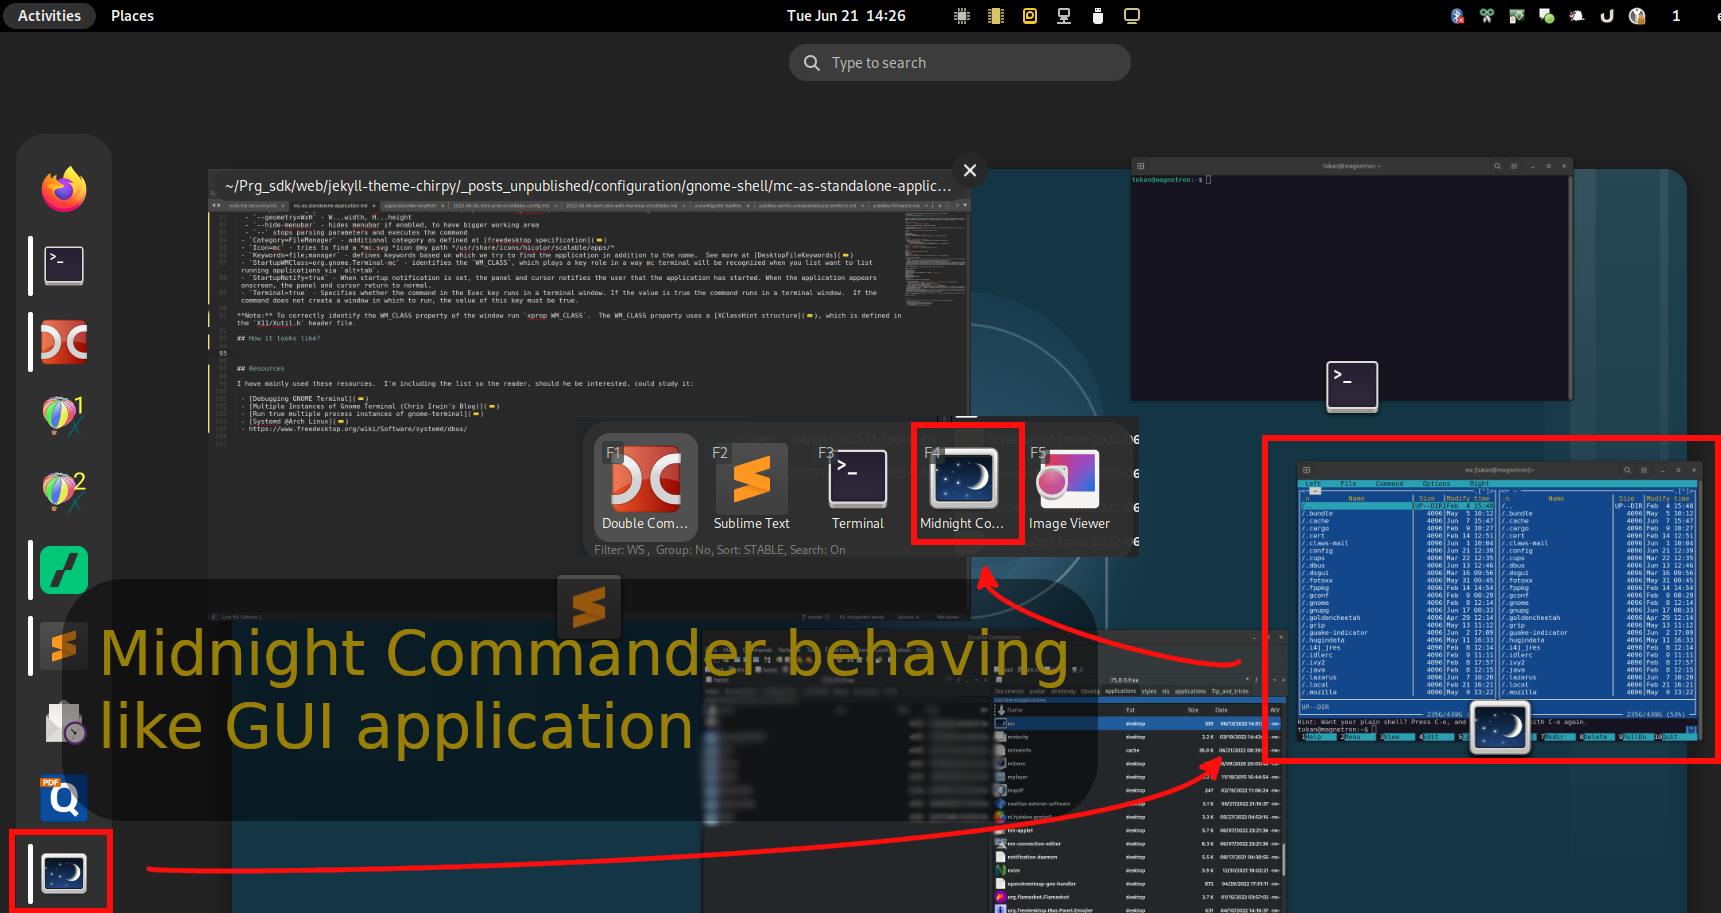Image resolution: width=1721 pixels, height=913 pixels.
Task: Click the Sublime Text overlay icon on thumbnail
Action: (589, 607)
